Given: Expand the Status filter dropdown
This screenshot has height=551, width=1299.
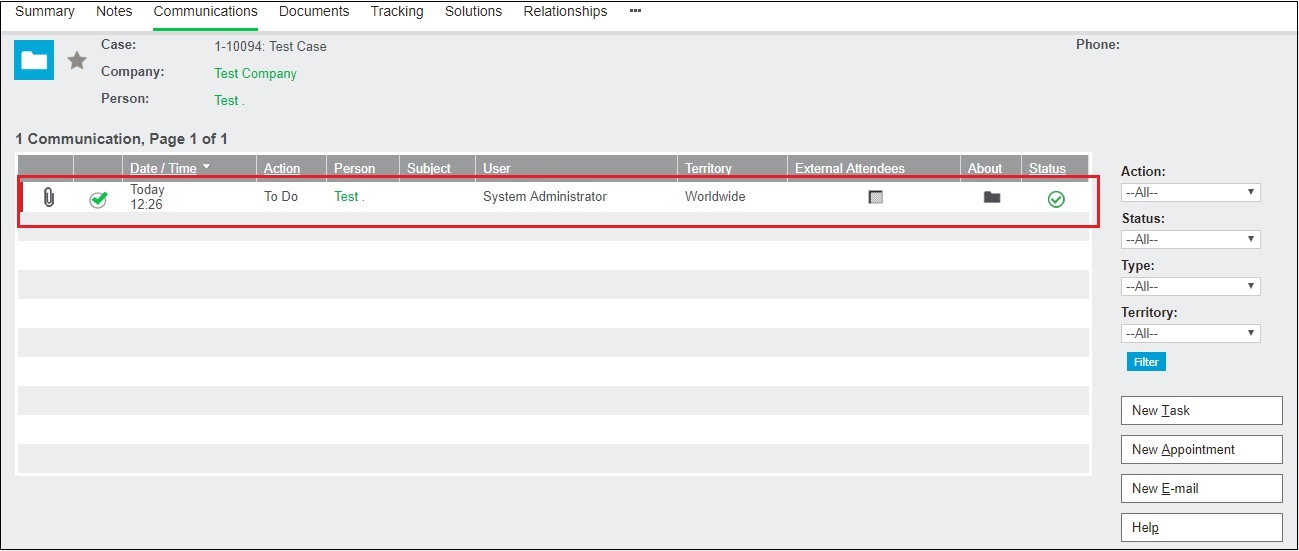Looking at the screenshot, I should coord(1190,239).
